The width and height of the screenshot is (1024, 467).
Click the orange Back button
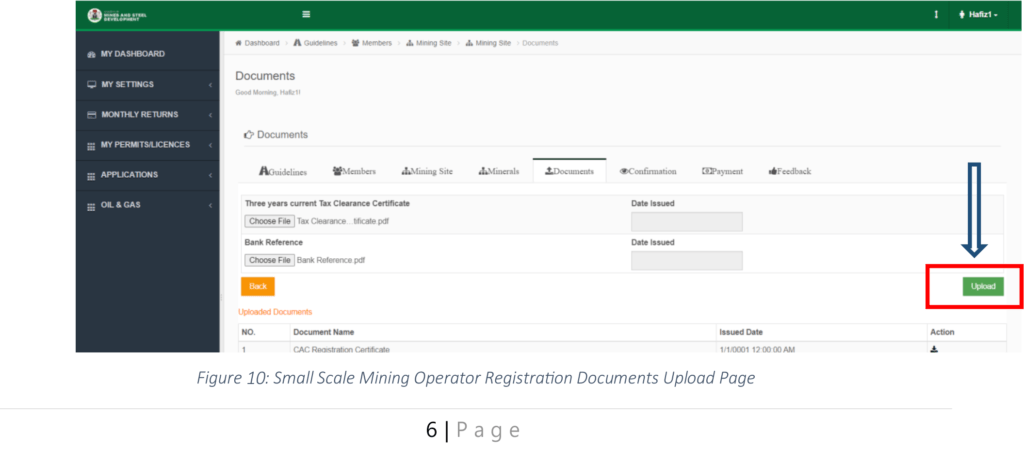point(257,286)
